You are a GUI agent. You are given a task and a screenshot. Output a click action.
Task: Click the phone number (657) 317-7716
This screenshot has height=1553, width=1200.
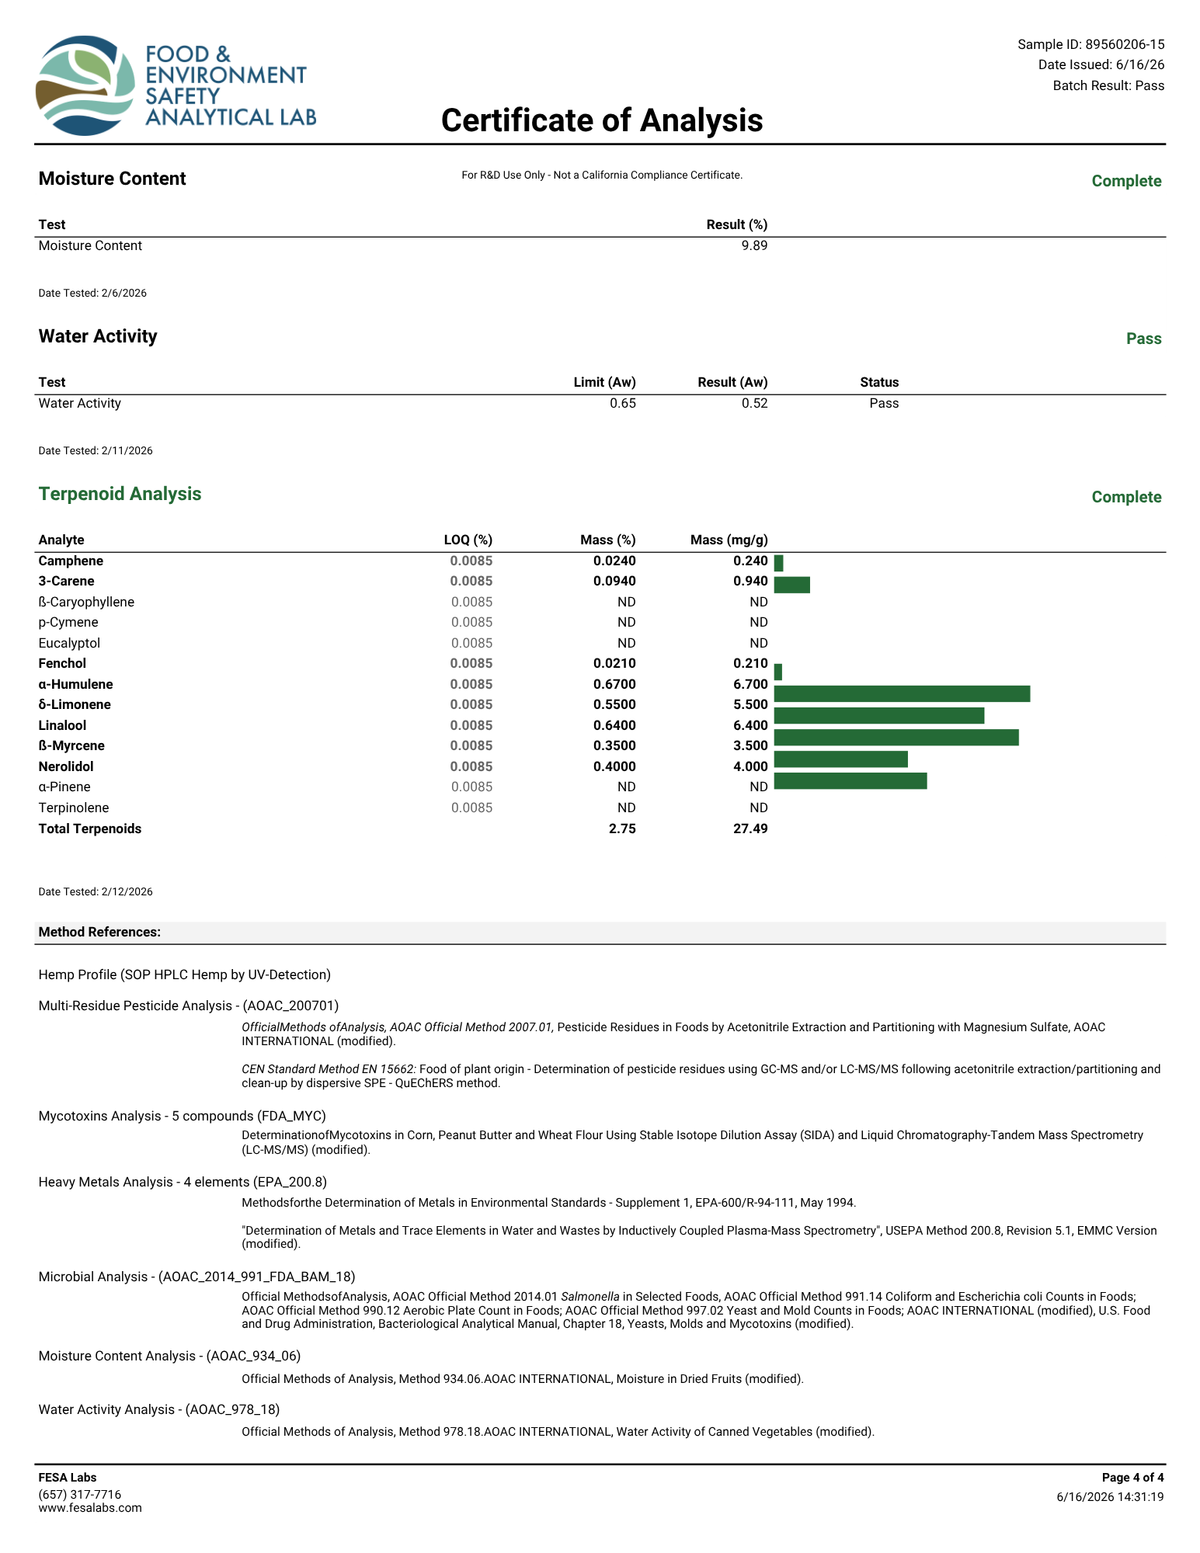coord(80,1494)
